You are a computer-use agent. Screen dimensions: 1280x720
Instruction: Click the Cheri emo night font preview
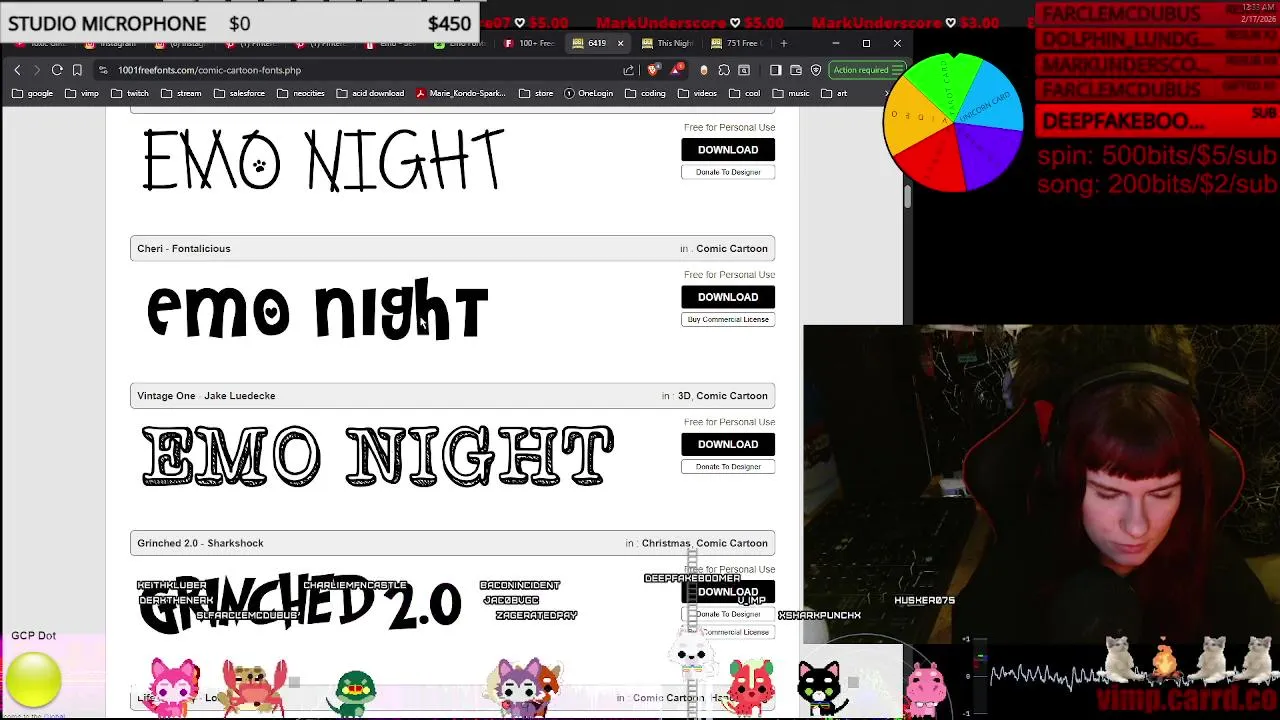(x=318, y=310)
